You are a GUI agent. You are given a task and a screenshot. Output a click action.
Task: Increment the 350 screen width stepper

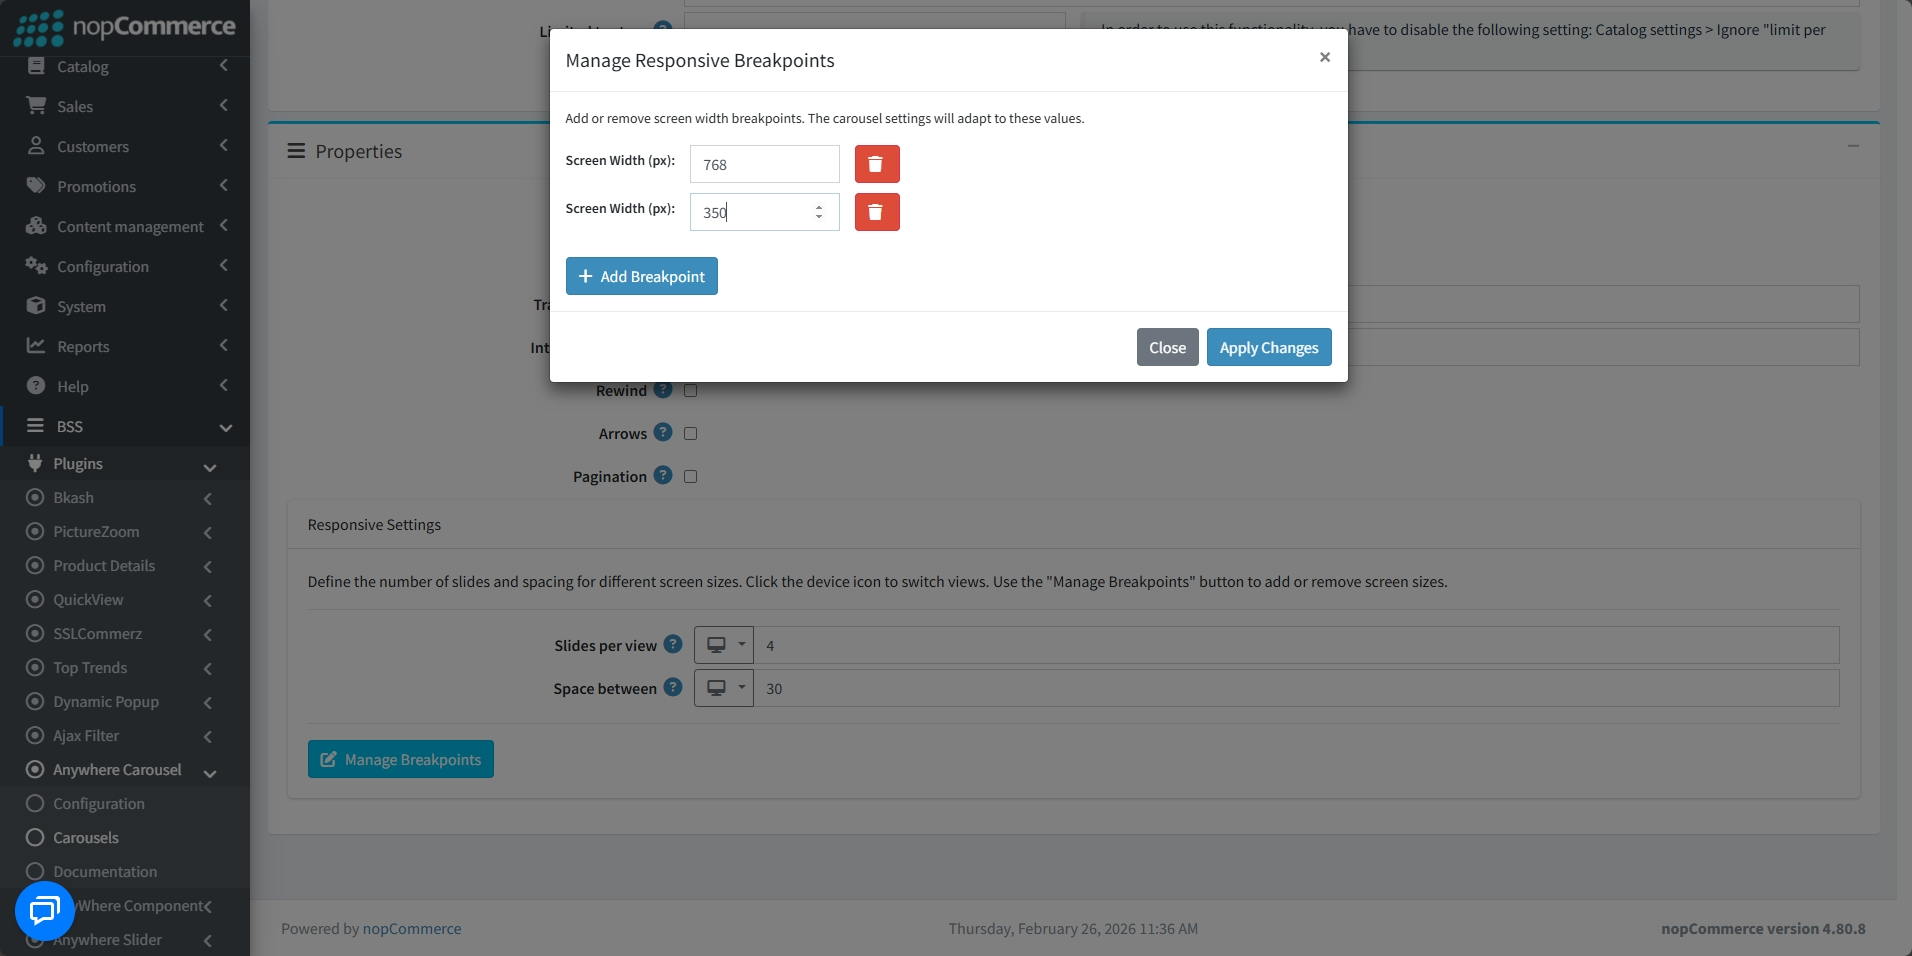(819, 206)
